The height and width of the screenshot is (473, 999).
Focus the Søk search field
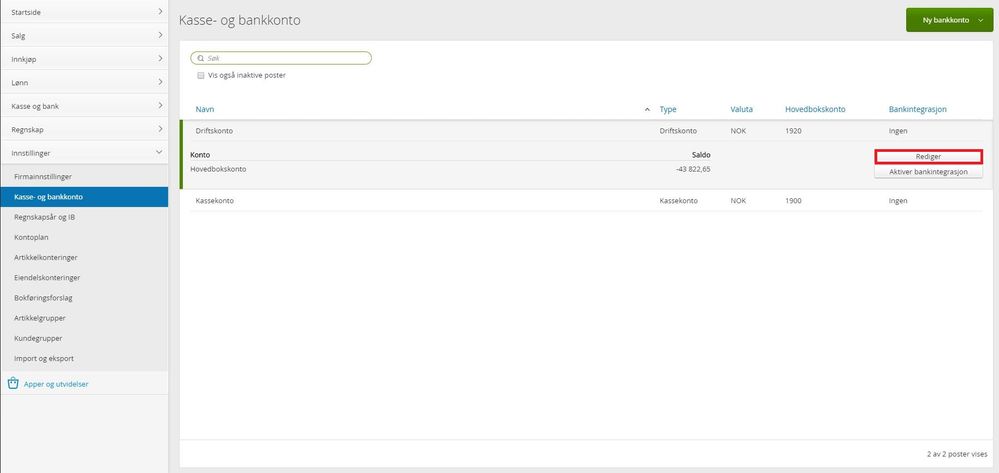281,58
